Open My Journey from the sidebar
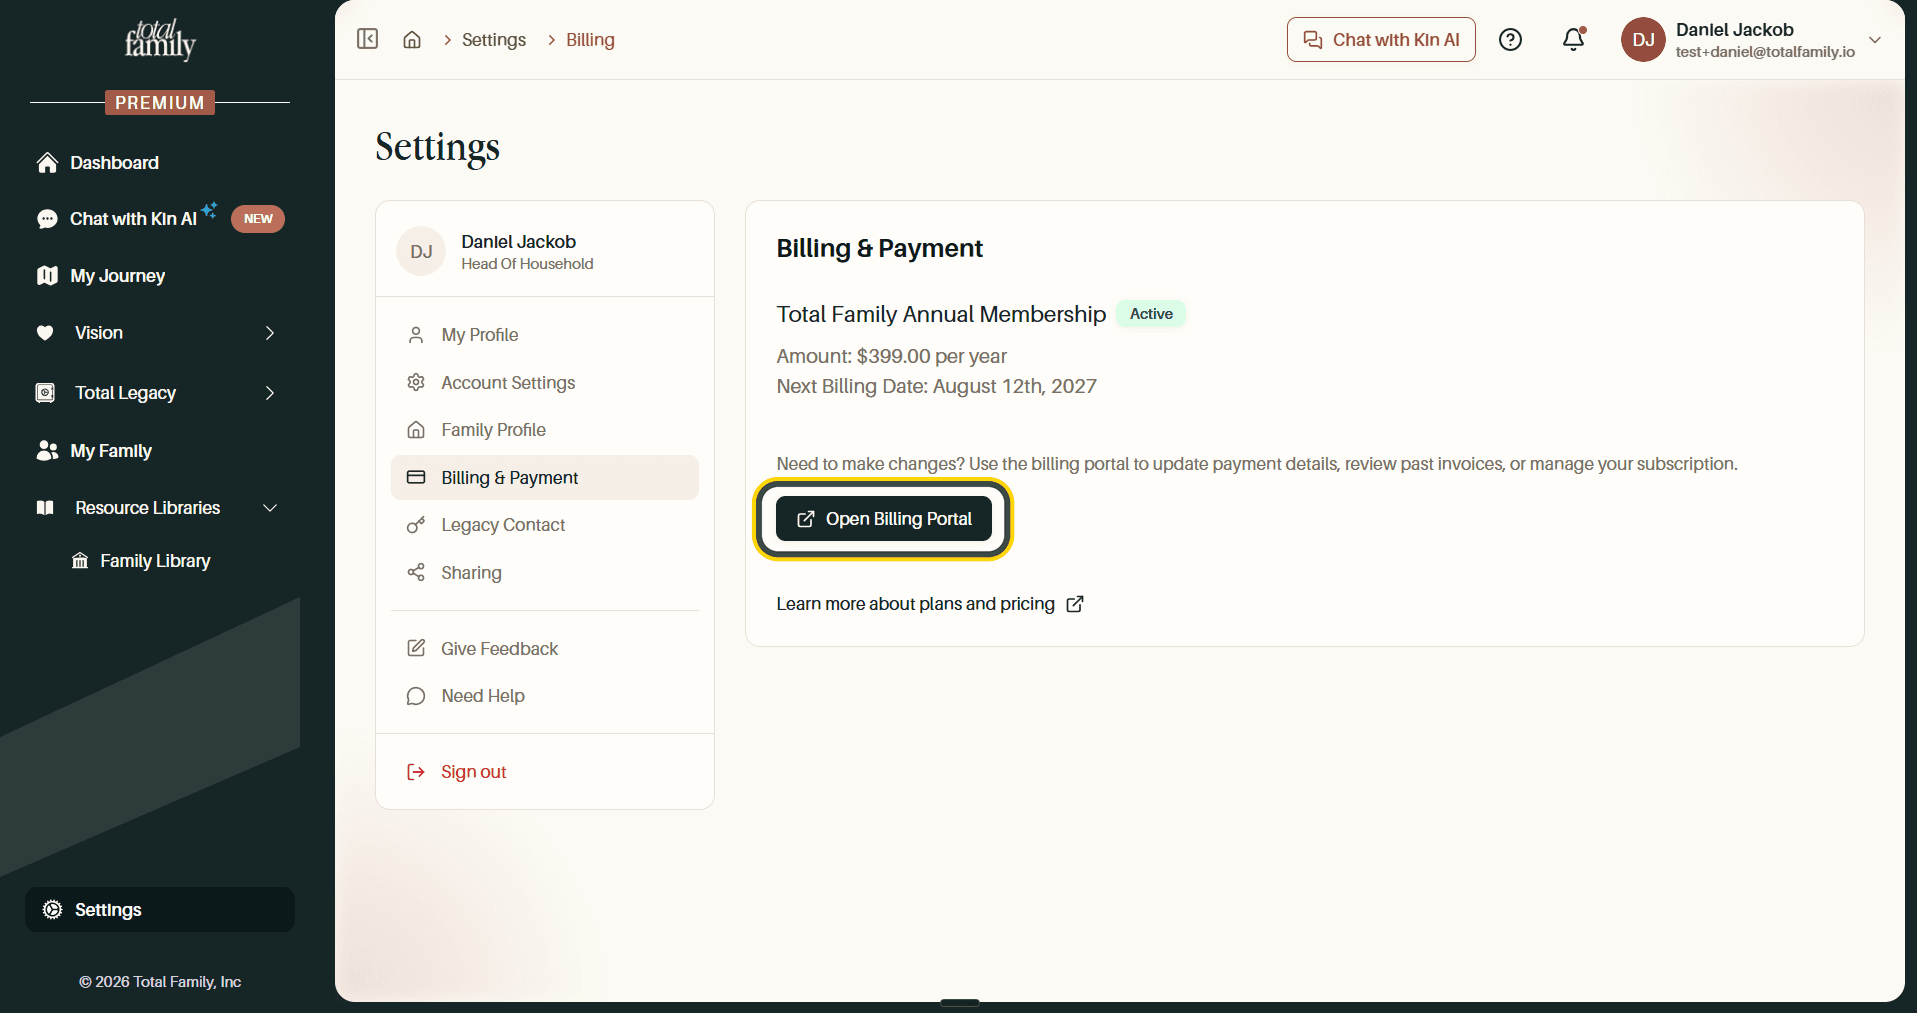This screenshot has height=1013, width=1917. 117,276
